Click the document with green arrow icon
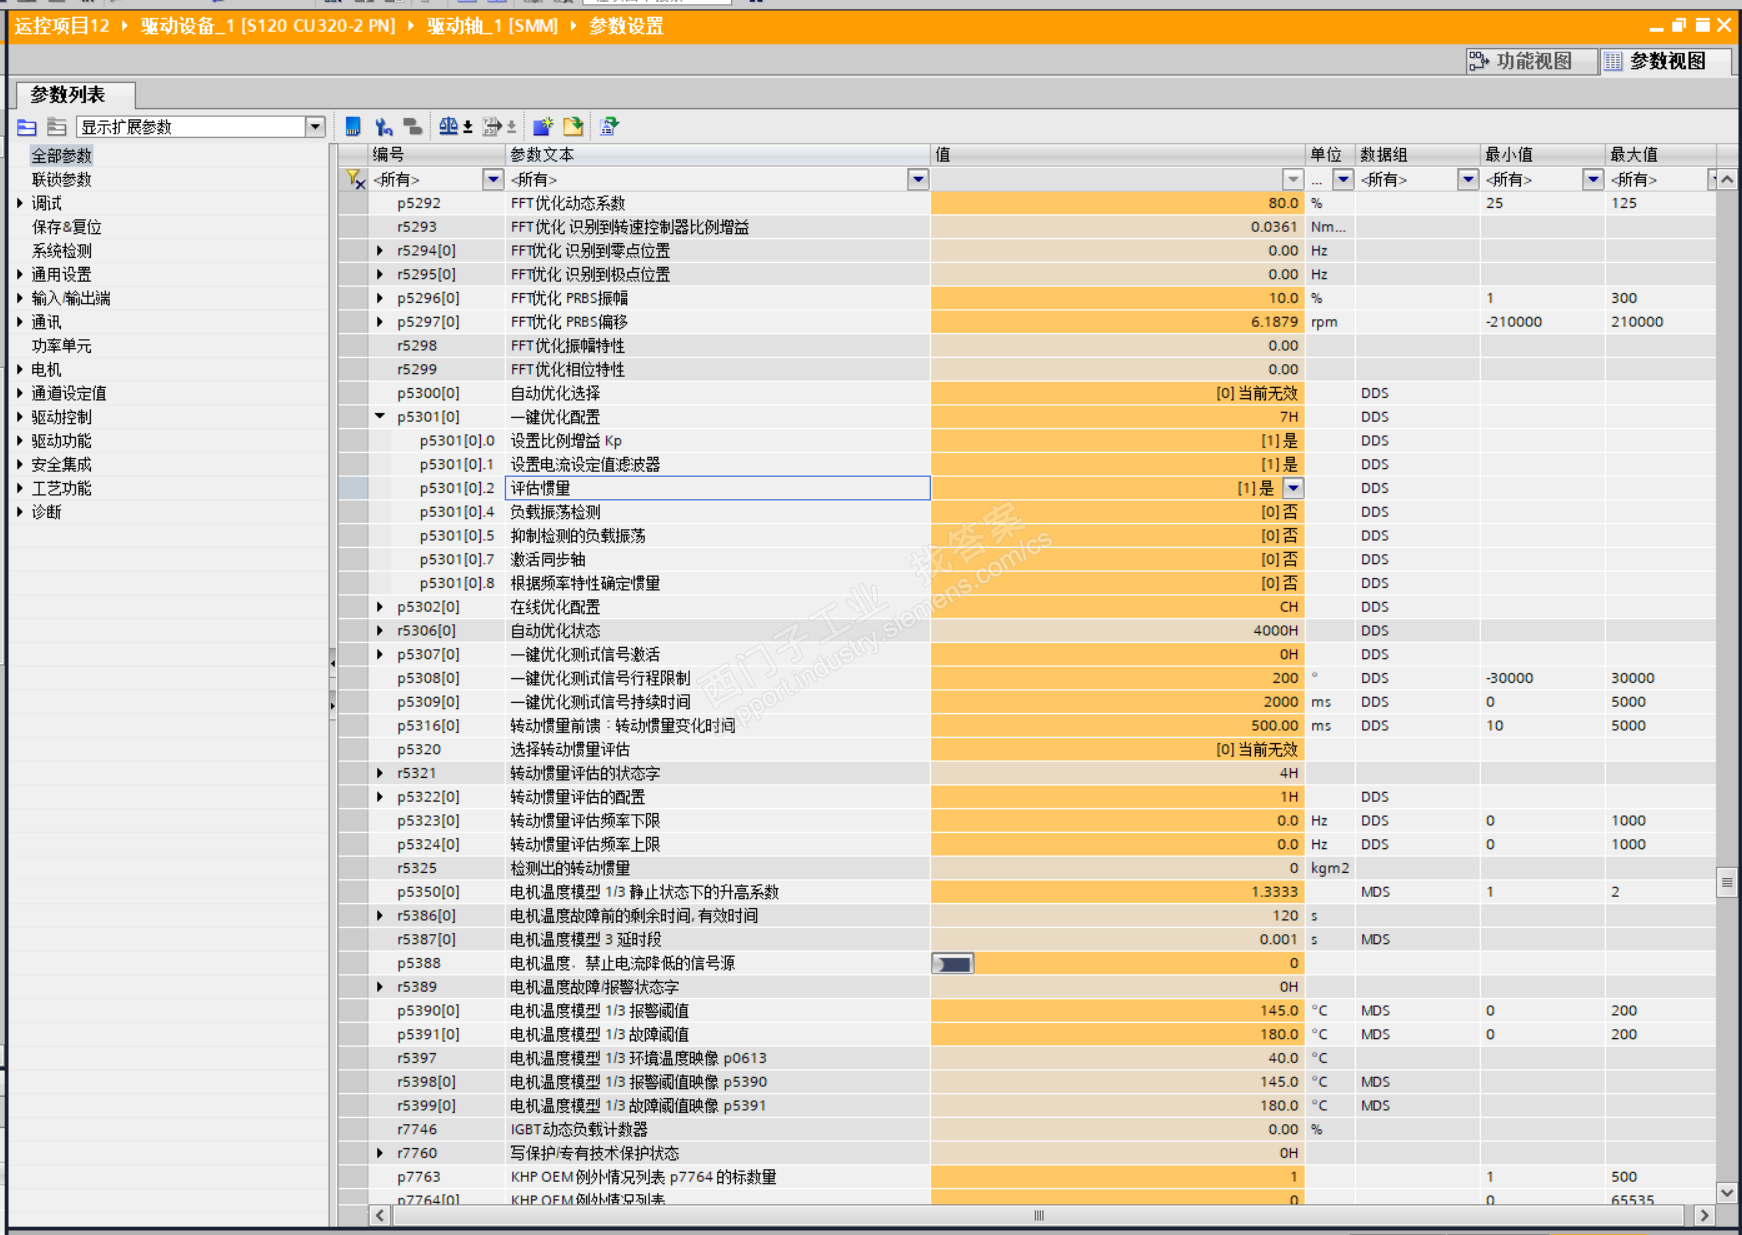 609,126
